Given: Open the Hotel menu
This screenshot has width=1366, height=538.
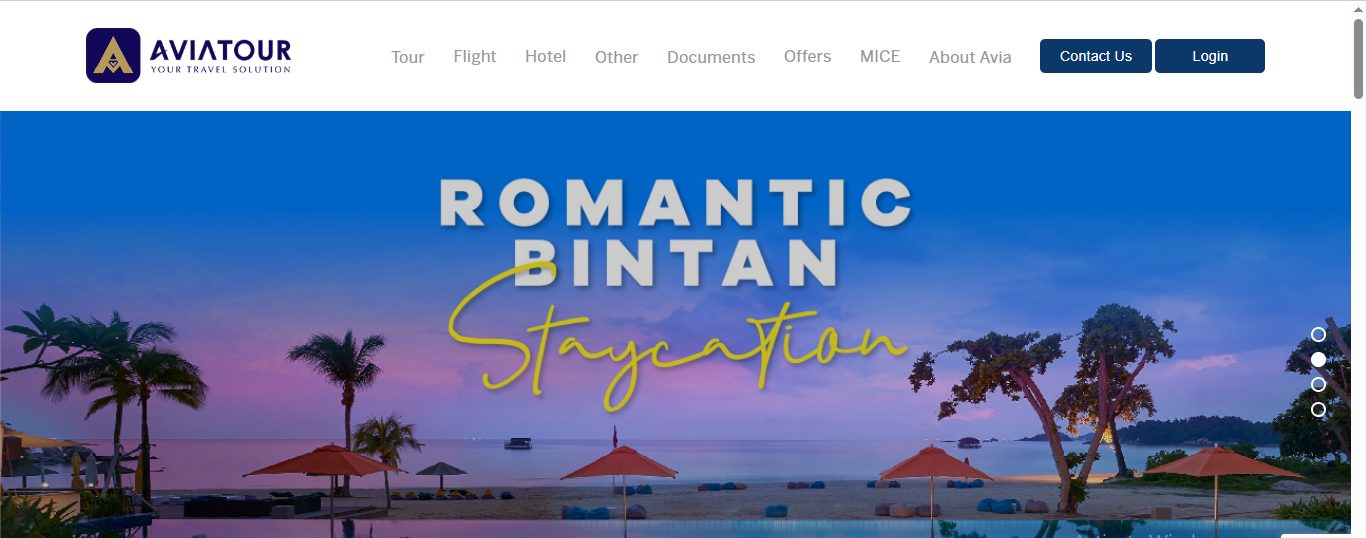Looking at the screenshot, I should (x=546, y=56).
